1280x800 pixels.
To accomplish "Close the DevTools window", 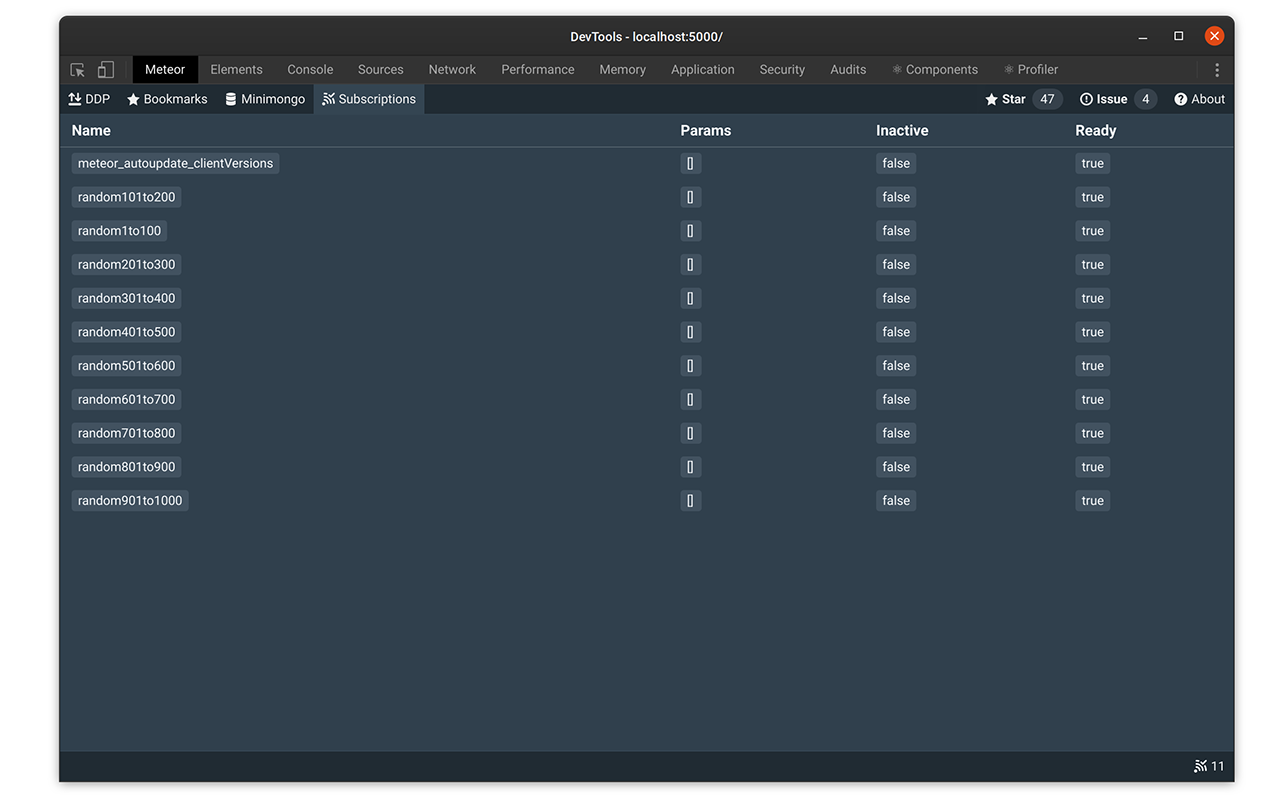I will 1214,36.
